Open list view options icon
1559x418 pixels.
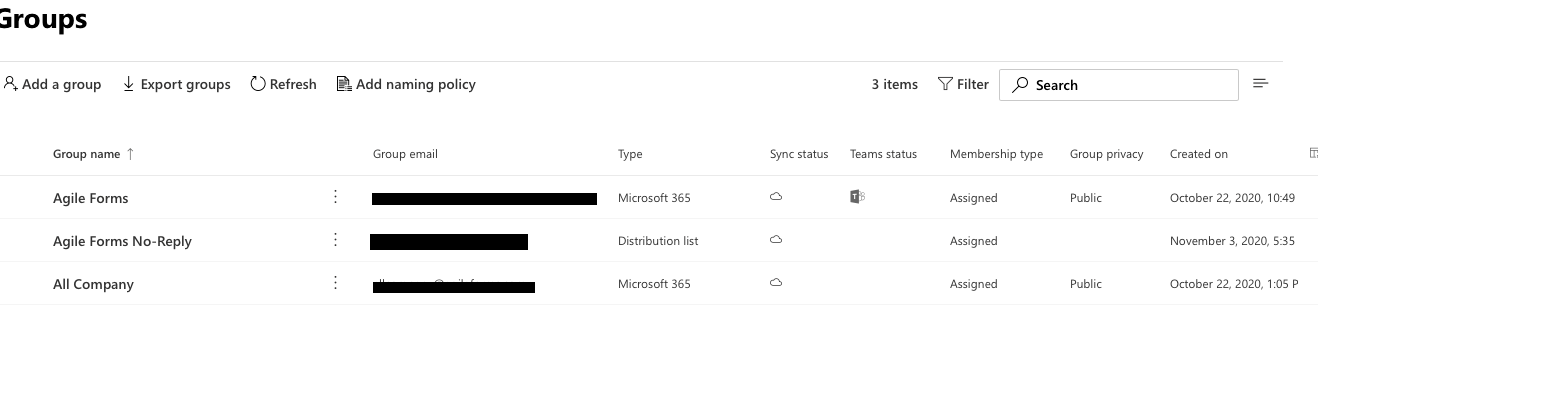[x=1260, y=84]
